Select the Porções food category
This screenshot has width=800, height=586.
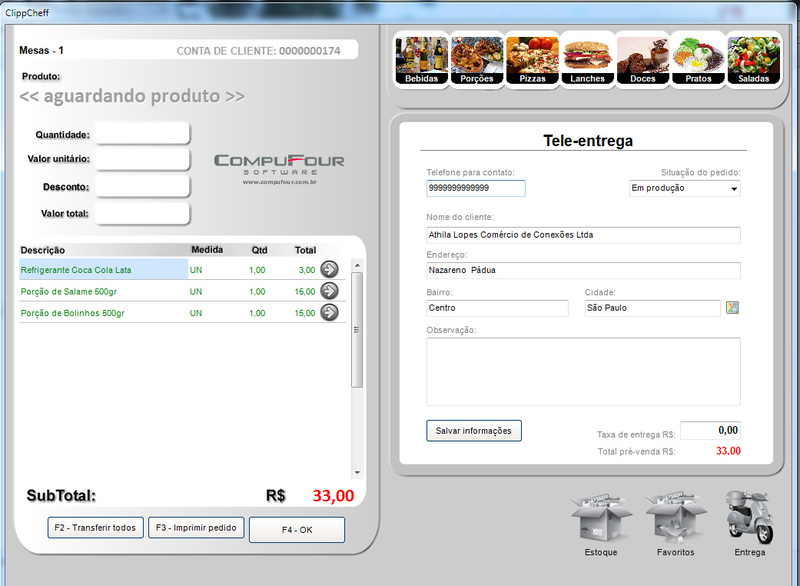click(x=476, y=60)
